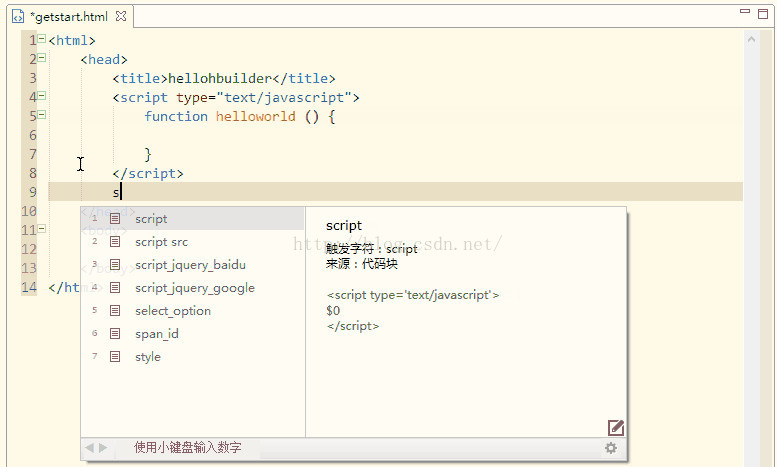This screenshot has height=467, width=777.
Task: Maximize the editor pane
Action: 763,13
